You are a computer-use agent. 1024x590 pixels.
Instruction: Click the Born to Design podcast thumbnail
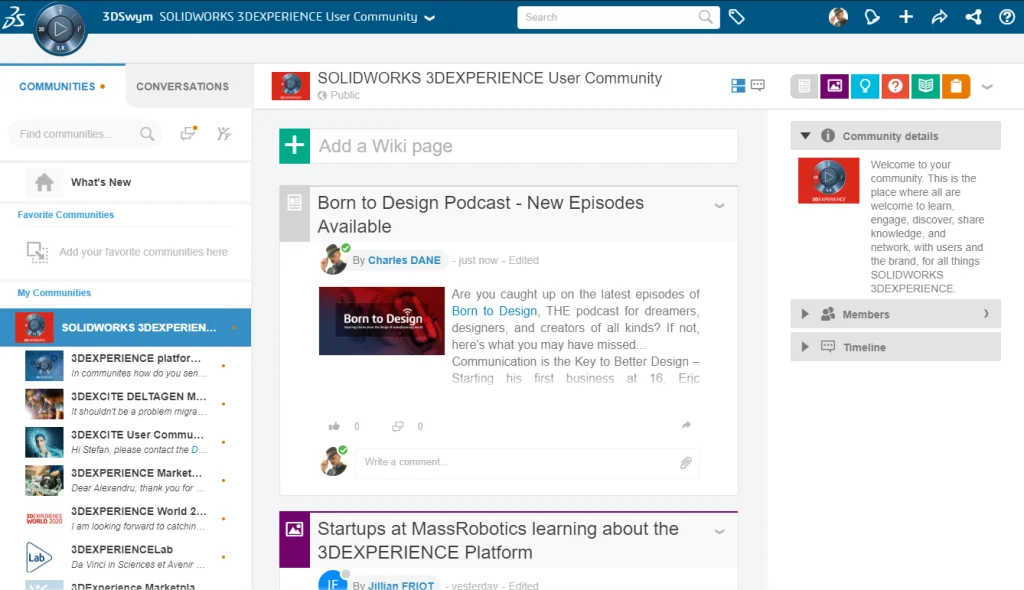coord(381,321)
